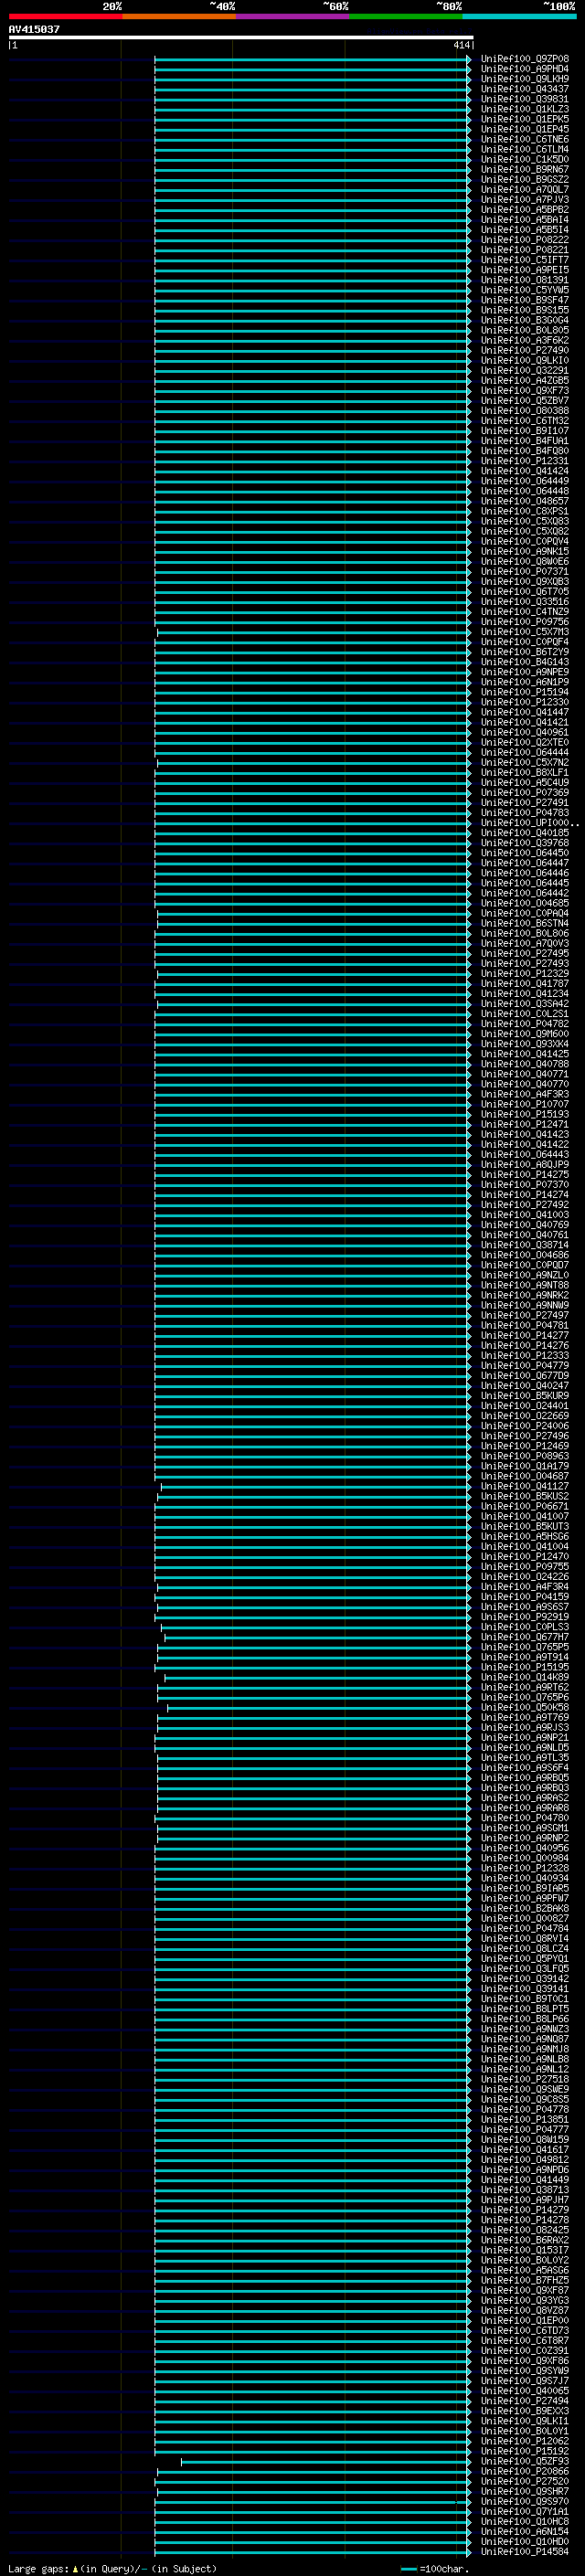Screen dimensions: 585x2576
Task: Select label UniRef100_A5B5I4
Action: coord(524,229)
